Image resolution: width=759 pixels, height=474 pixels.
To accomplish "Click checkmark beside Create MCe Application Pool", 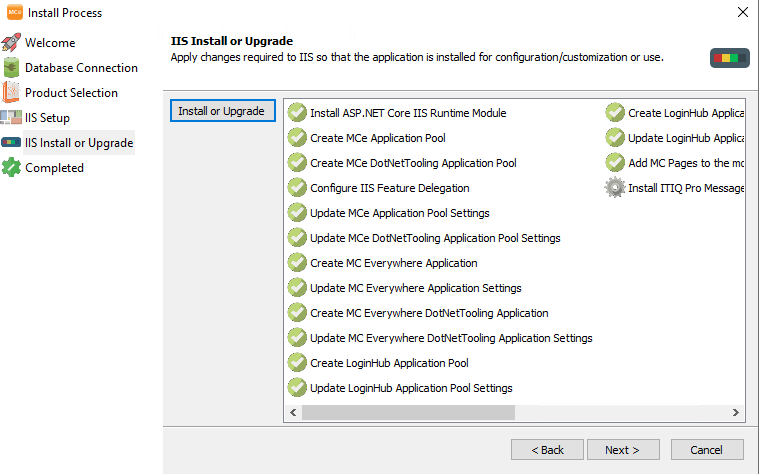I will [297, 138].
